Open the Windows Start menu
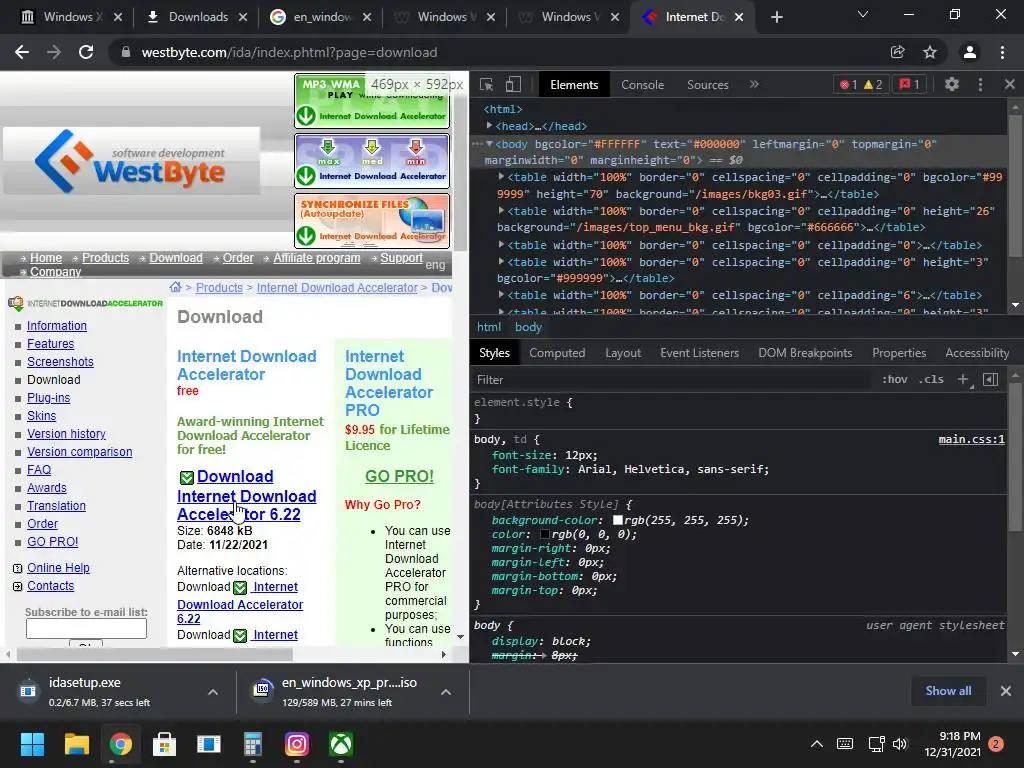Viewport: 1024px width, 768px height. (x=32, y=744)
